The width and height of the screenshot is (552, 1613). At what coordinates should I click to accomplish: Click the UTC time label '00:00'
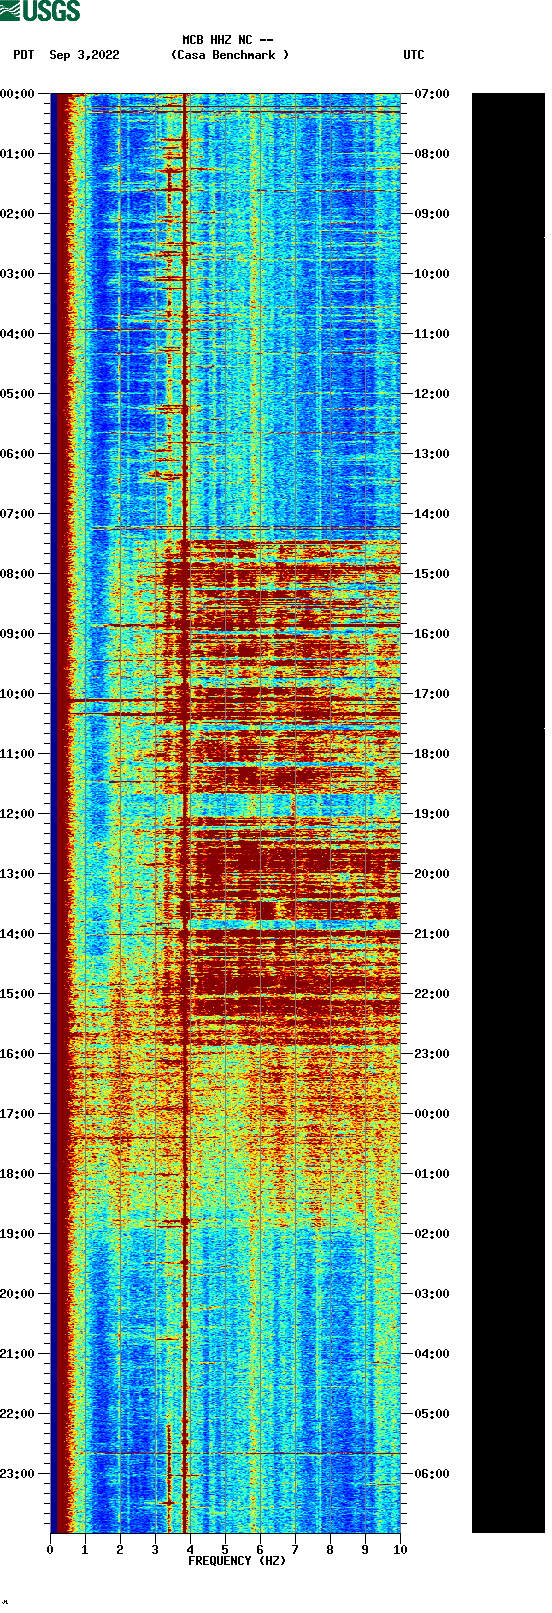(432, 1114)
